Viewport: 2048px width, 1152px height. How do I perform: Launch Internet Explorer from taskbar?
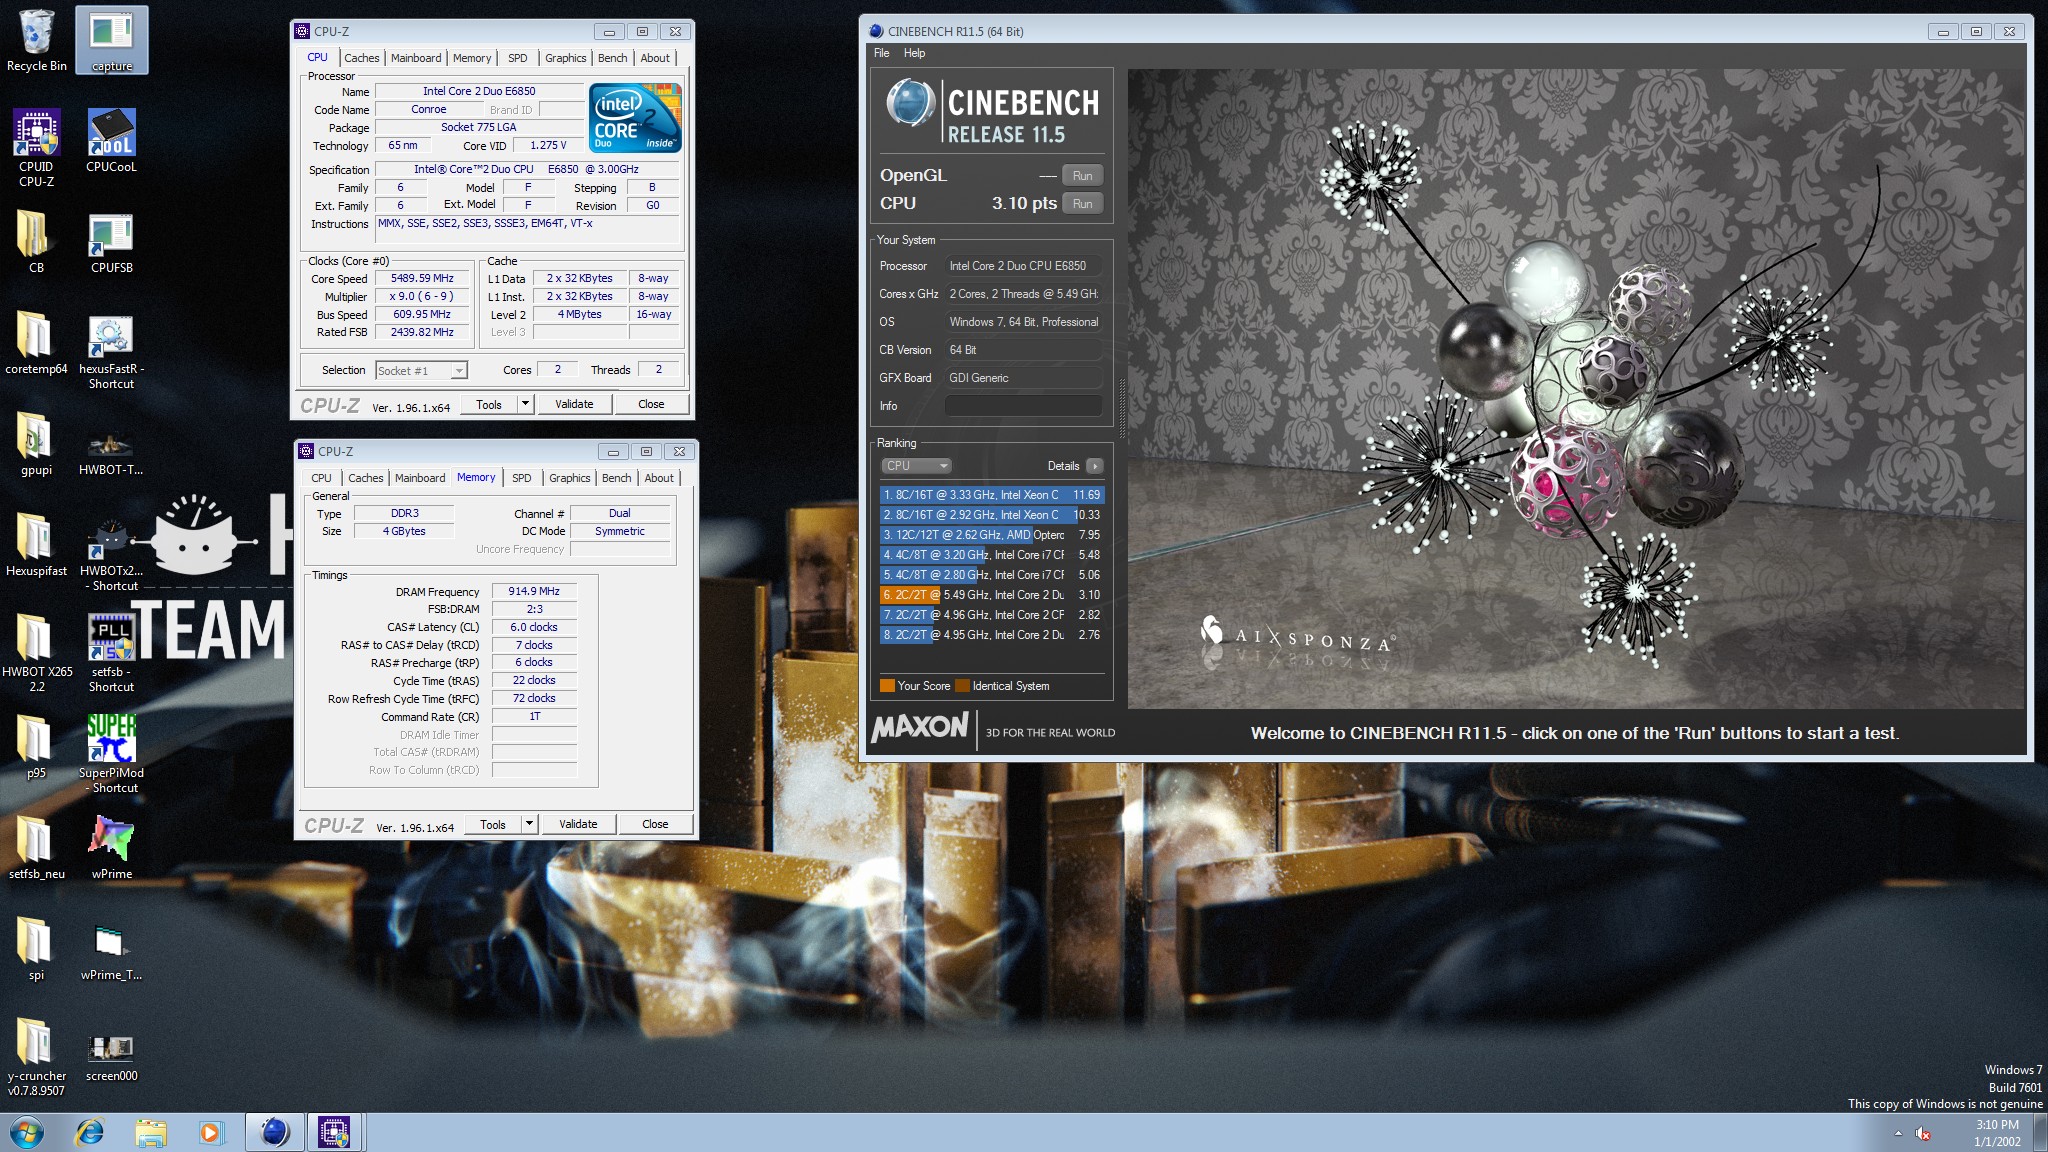[x=90, y=1132]
